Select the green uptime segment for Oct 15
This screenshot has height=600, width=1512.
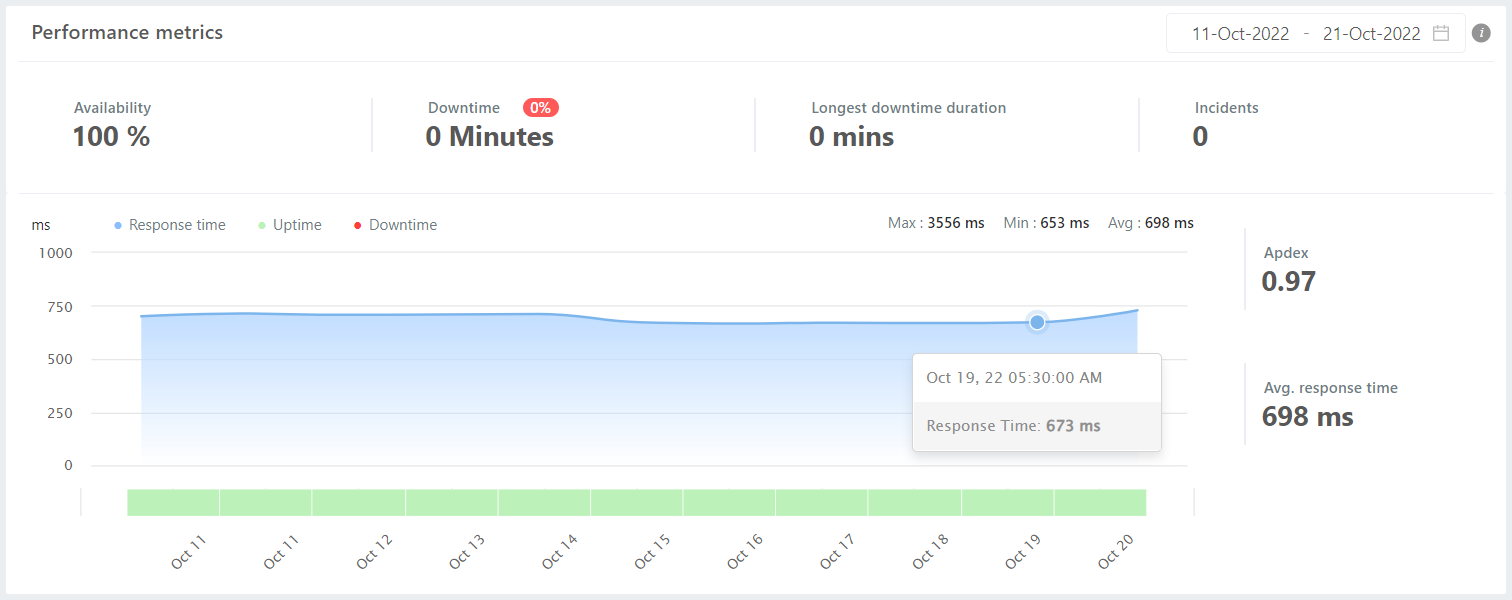click(x=636, y=502)
